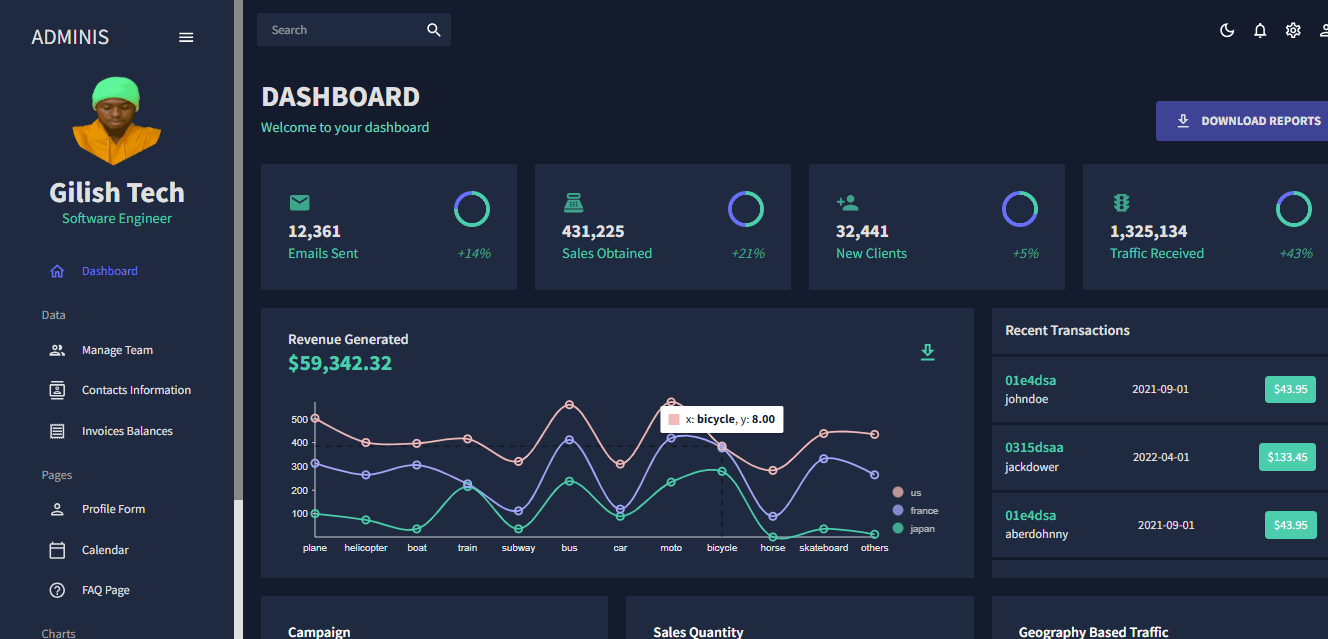
Task: Click the Gilish Tech profile avatar
Action: [x=117, y=121]
